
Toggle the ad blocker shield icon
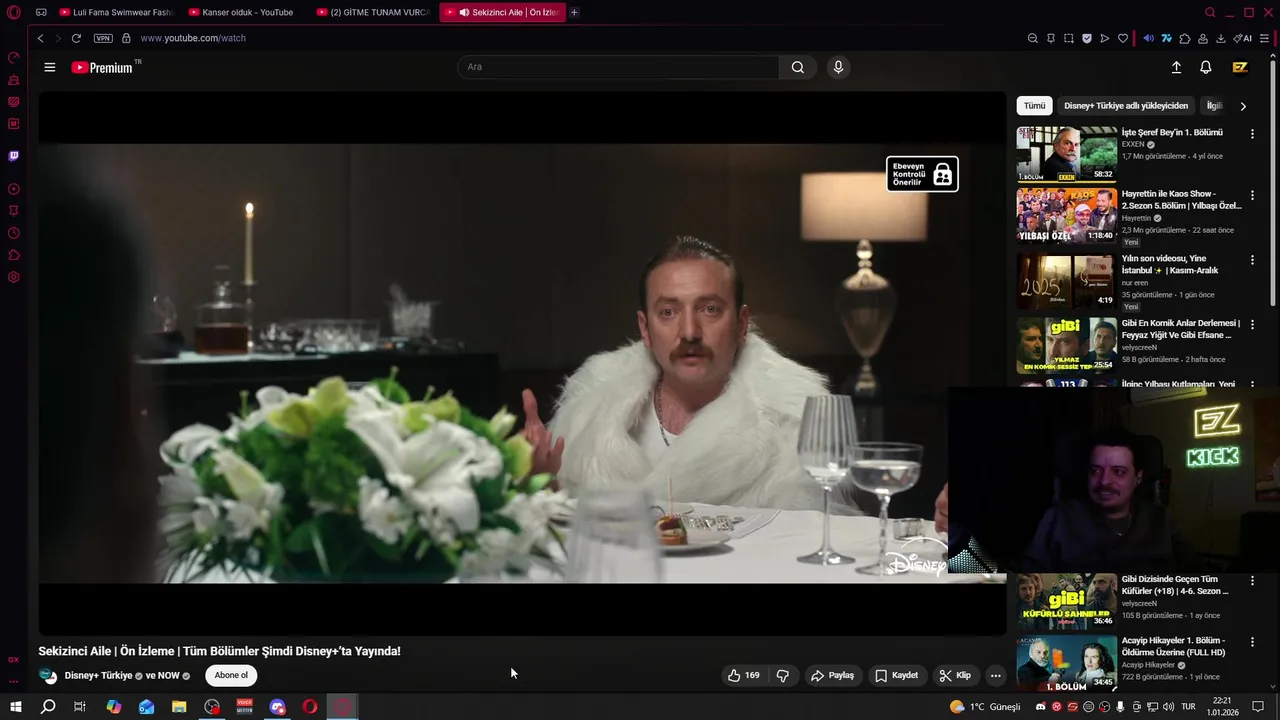pyautogui.click(x=1087, y=38)
